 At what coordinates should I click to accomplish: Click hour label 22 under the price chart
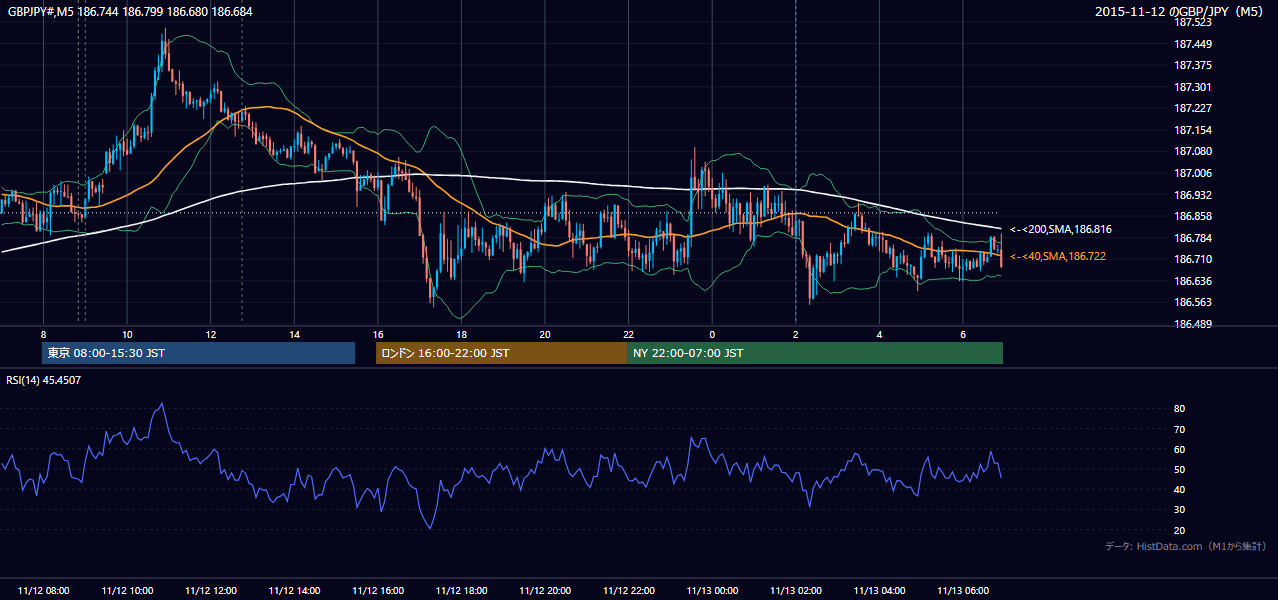(x=628, y=334)
